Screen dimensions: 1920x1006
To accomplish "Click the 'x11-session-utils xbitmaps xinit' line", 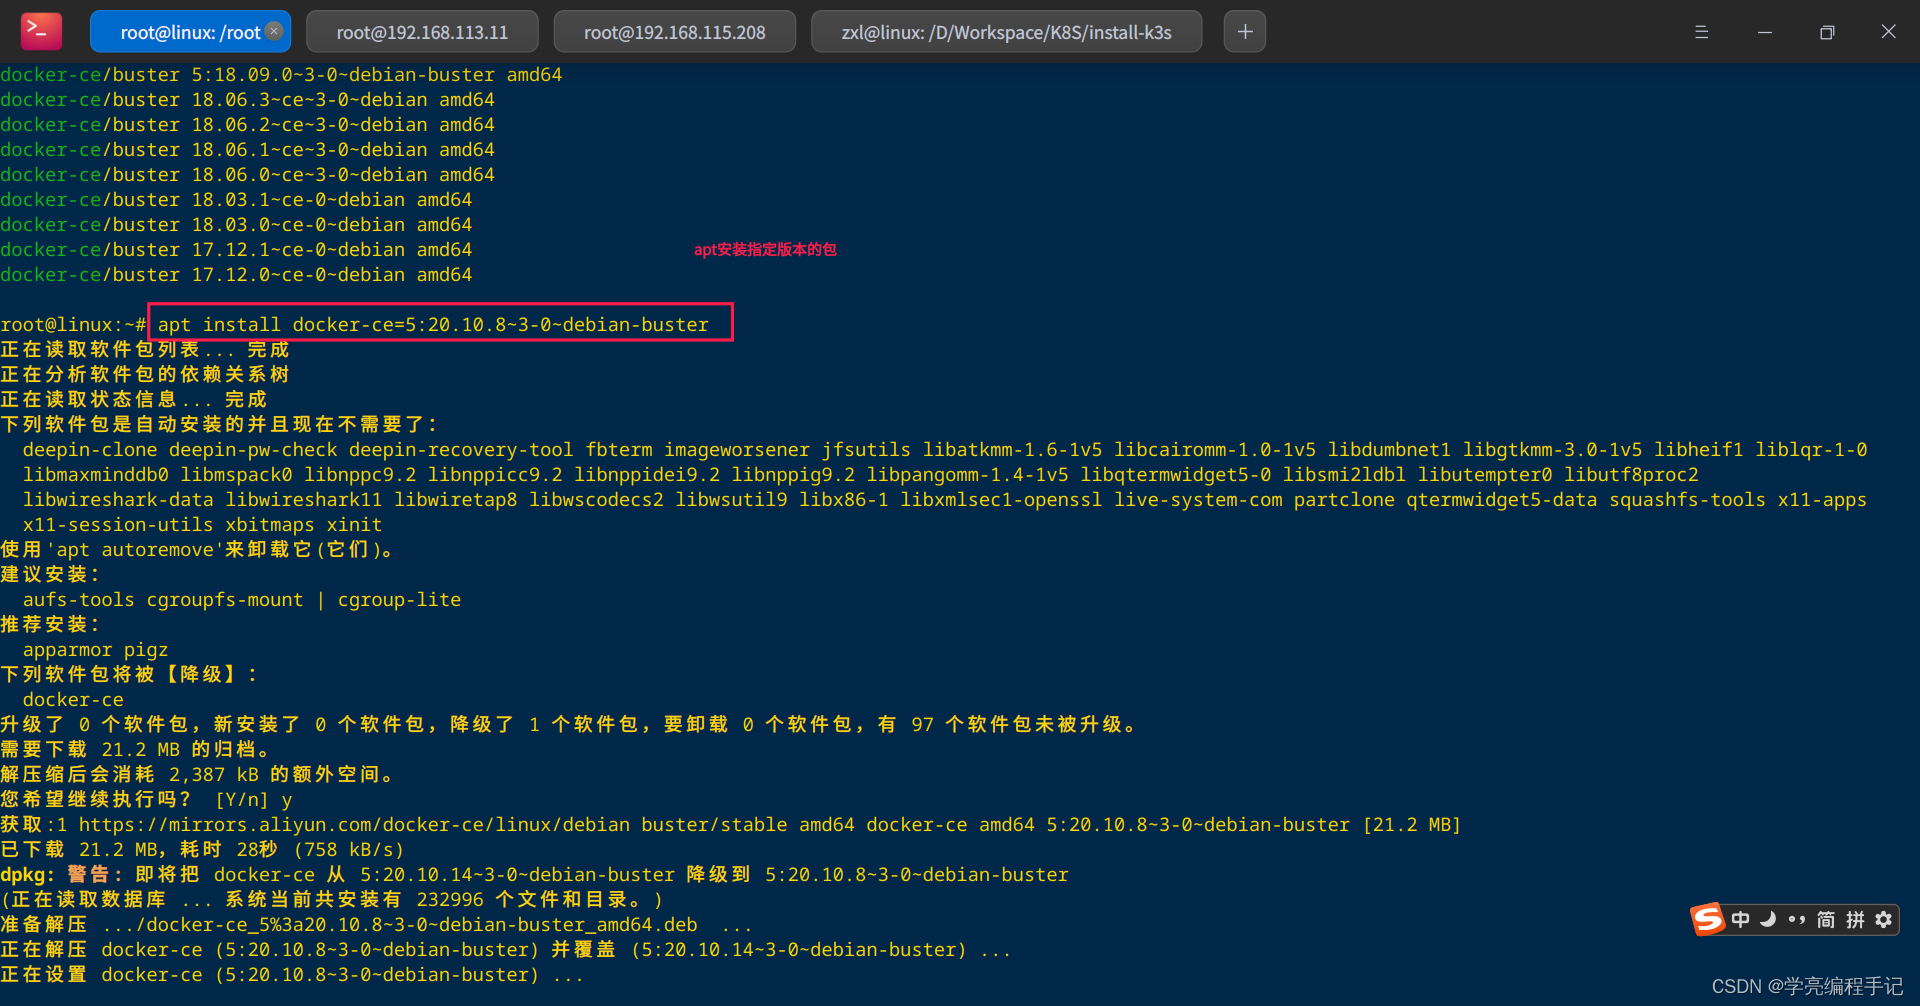I will (x=202, y=524).
